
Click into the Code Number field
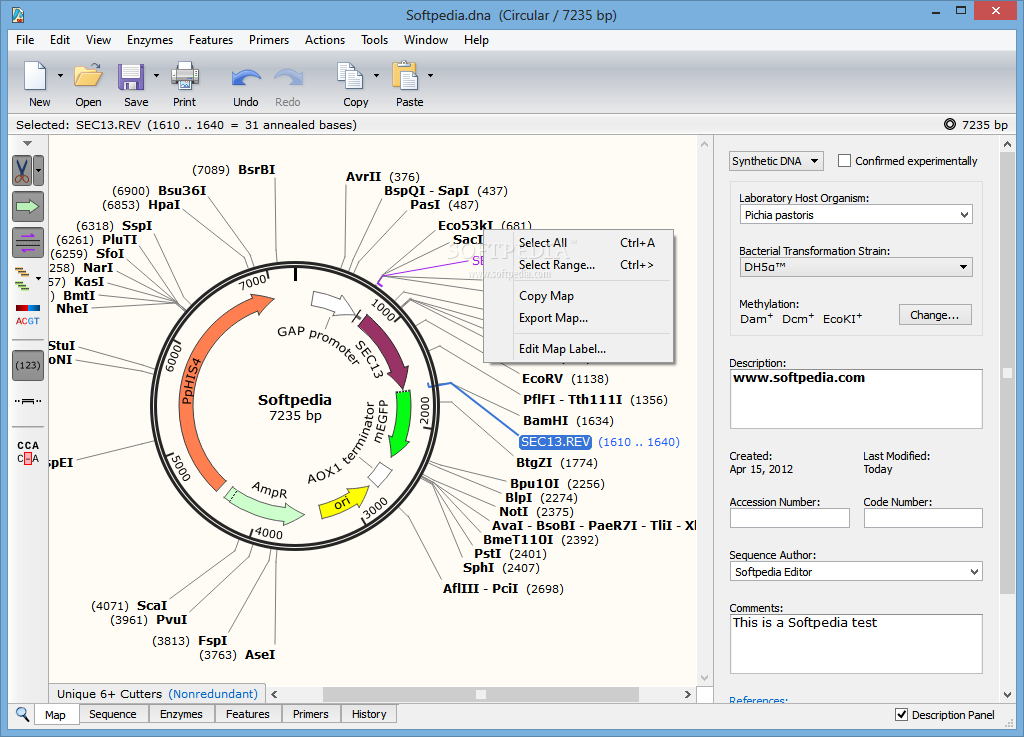[923, 518]
